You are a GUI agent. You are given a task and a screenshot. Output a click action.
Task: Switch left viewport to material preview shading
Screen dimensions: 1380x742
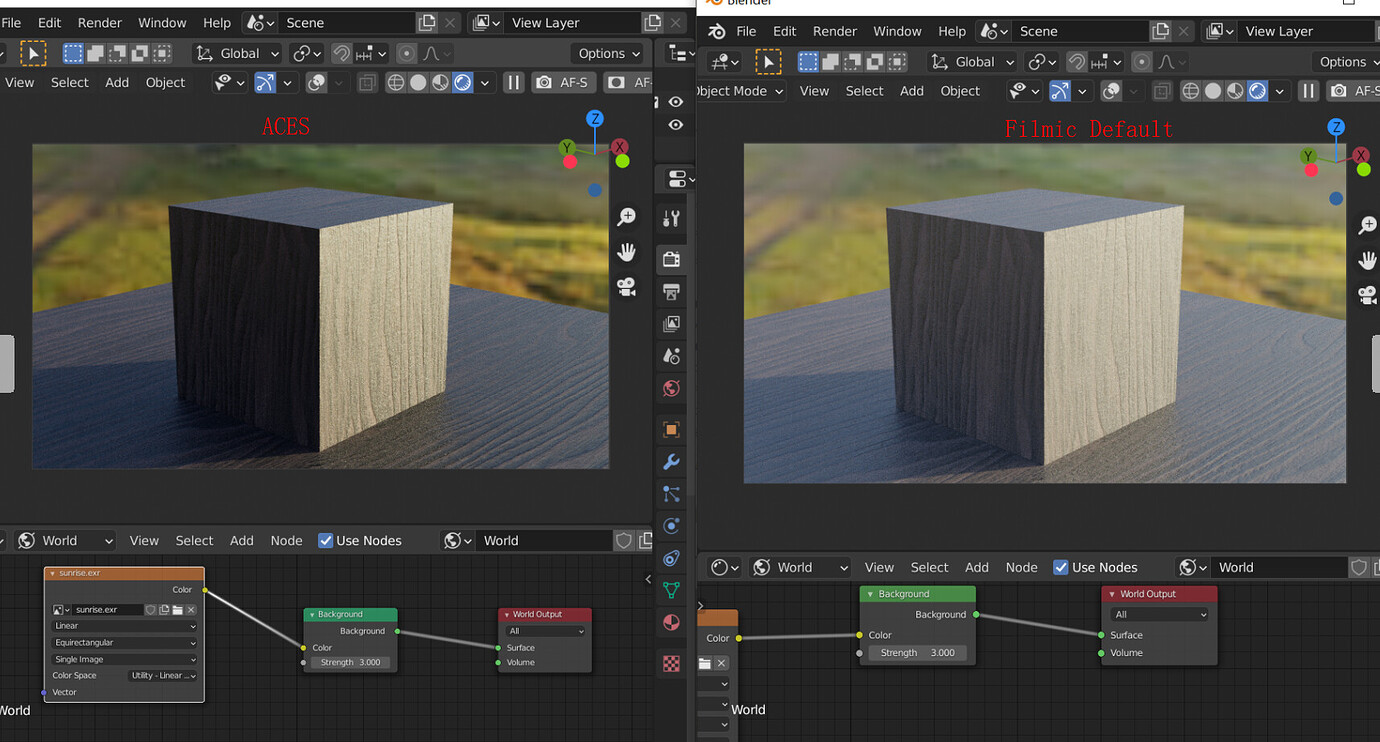[440, 82]
